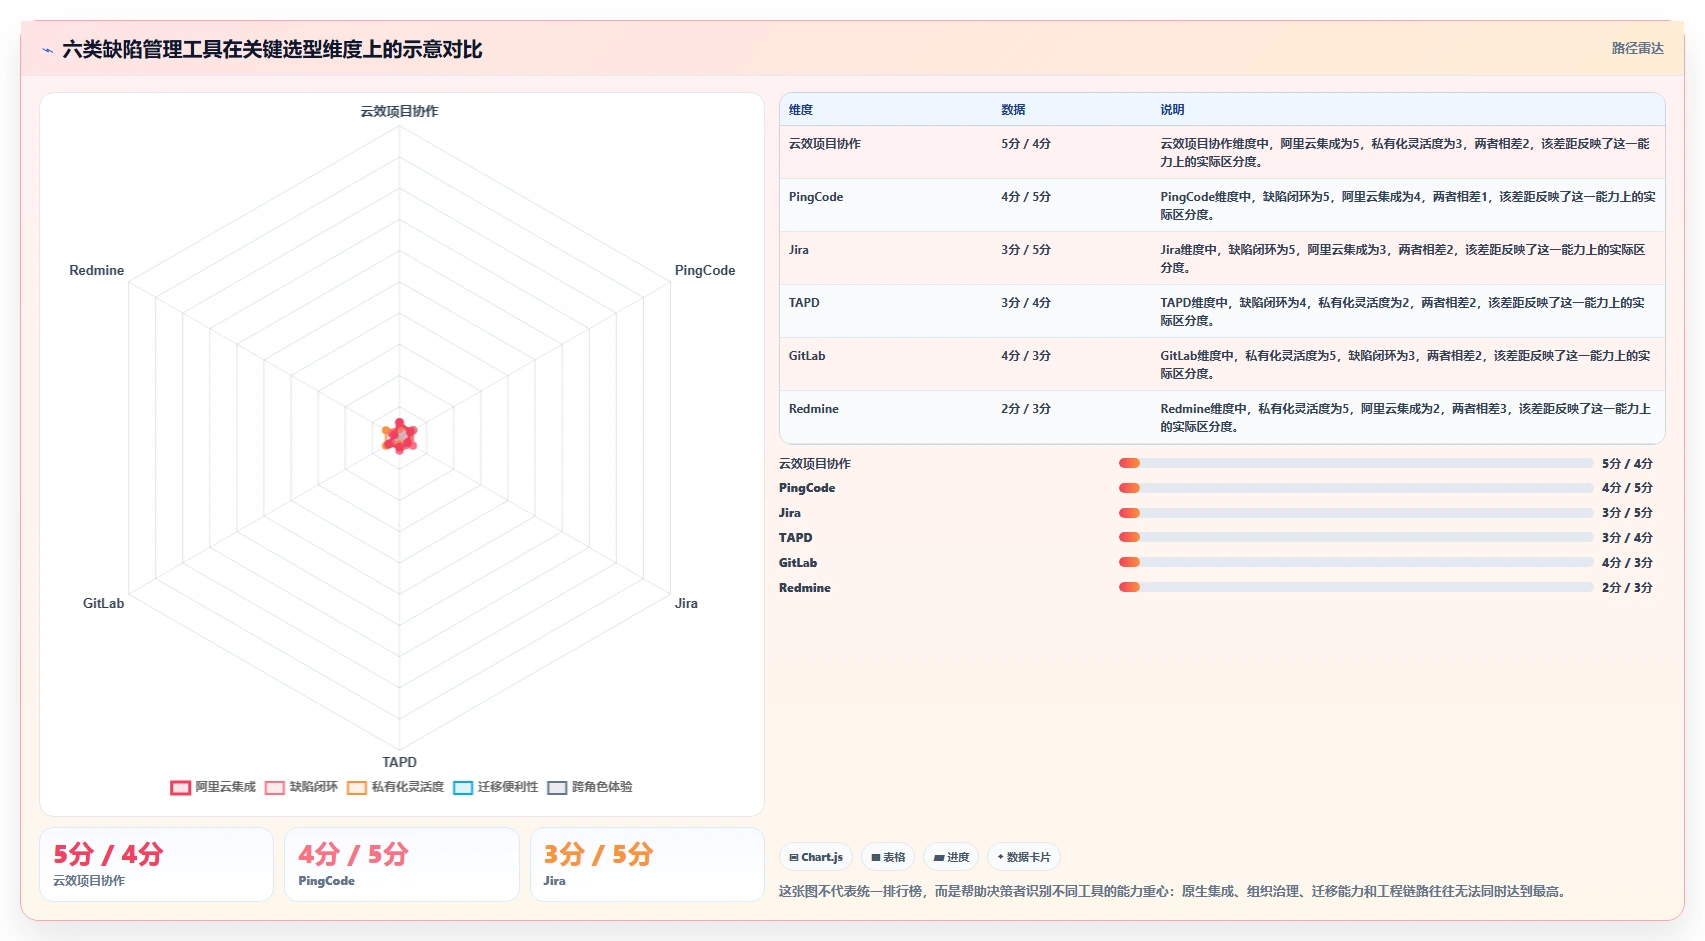Click the 数据卡片 chip

point(1024,857)
